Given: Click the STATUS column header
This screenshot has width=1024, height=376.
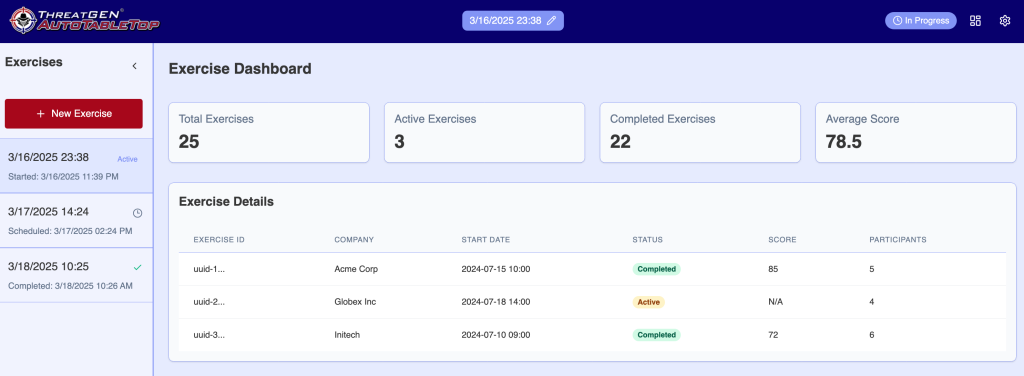Looking at the screenshot, I should 647,240.
